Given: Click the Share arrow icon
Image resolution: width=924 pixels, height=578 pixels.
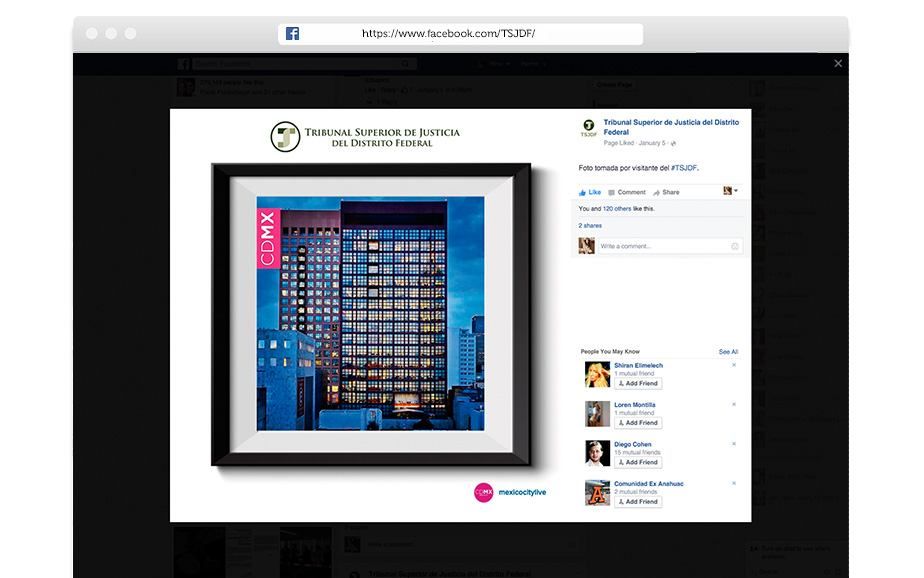Looking at the screenshot, I should tap(656, 193).
